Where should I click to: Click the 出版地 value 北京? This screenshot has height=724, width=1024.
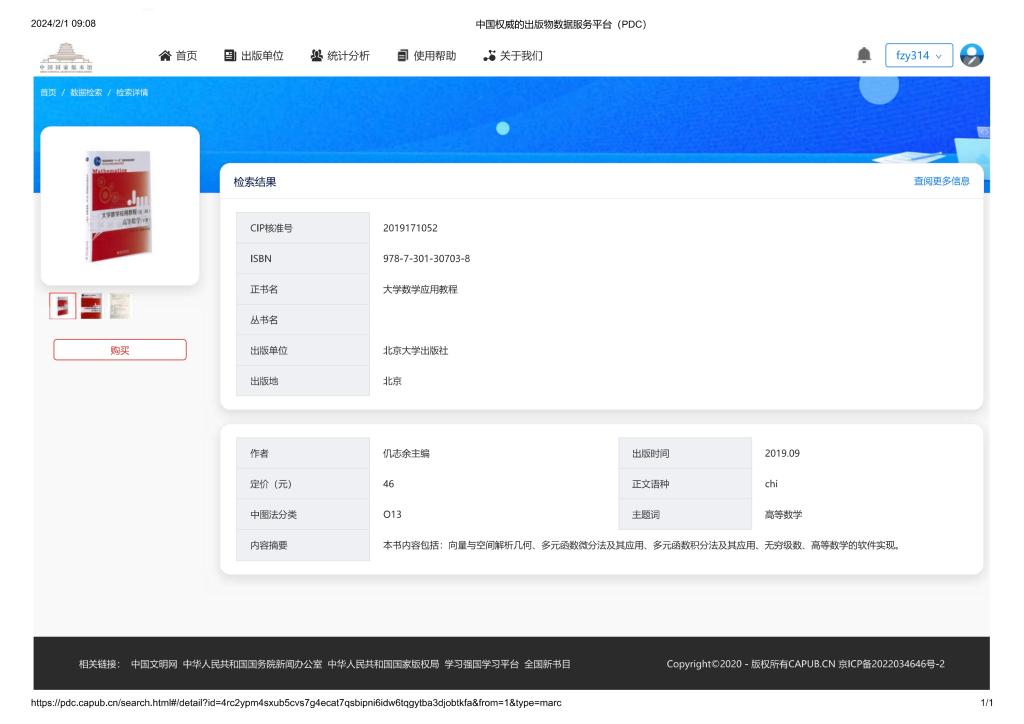click(x=392, y=381)
